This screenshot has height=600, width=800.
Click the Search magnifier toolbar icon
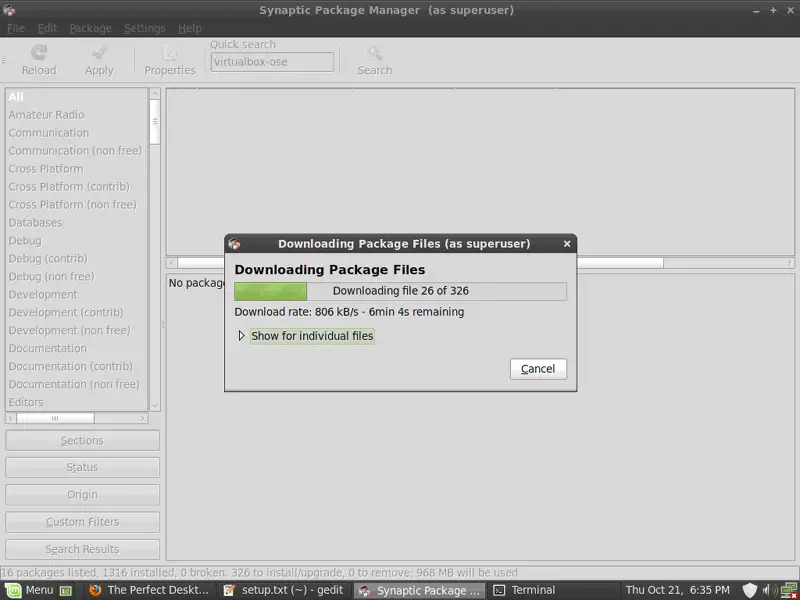point(374,53)
